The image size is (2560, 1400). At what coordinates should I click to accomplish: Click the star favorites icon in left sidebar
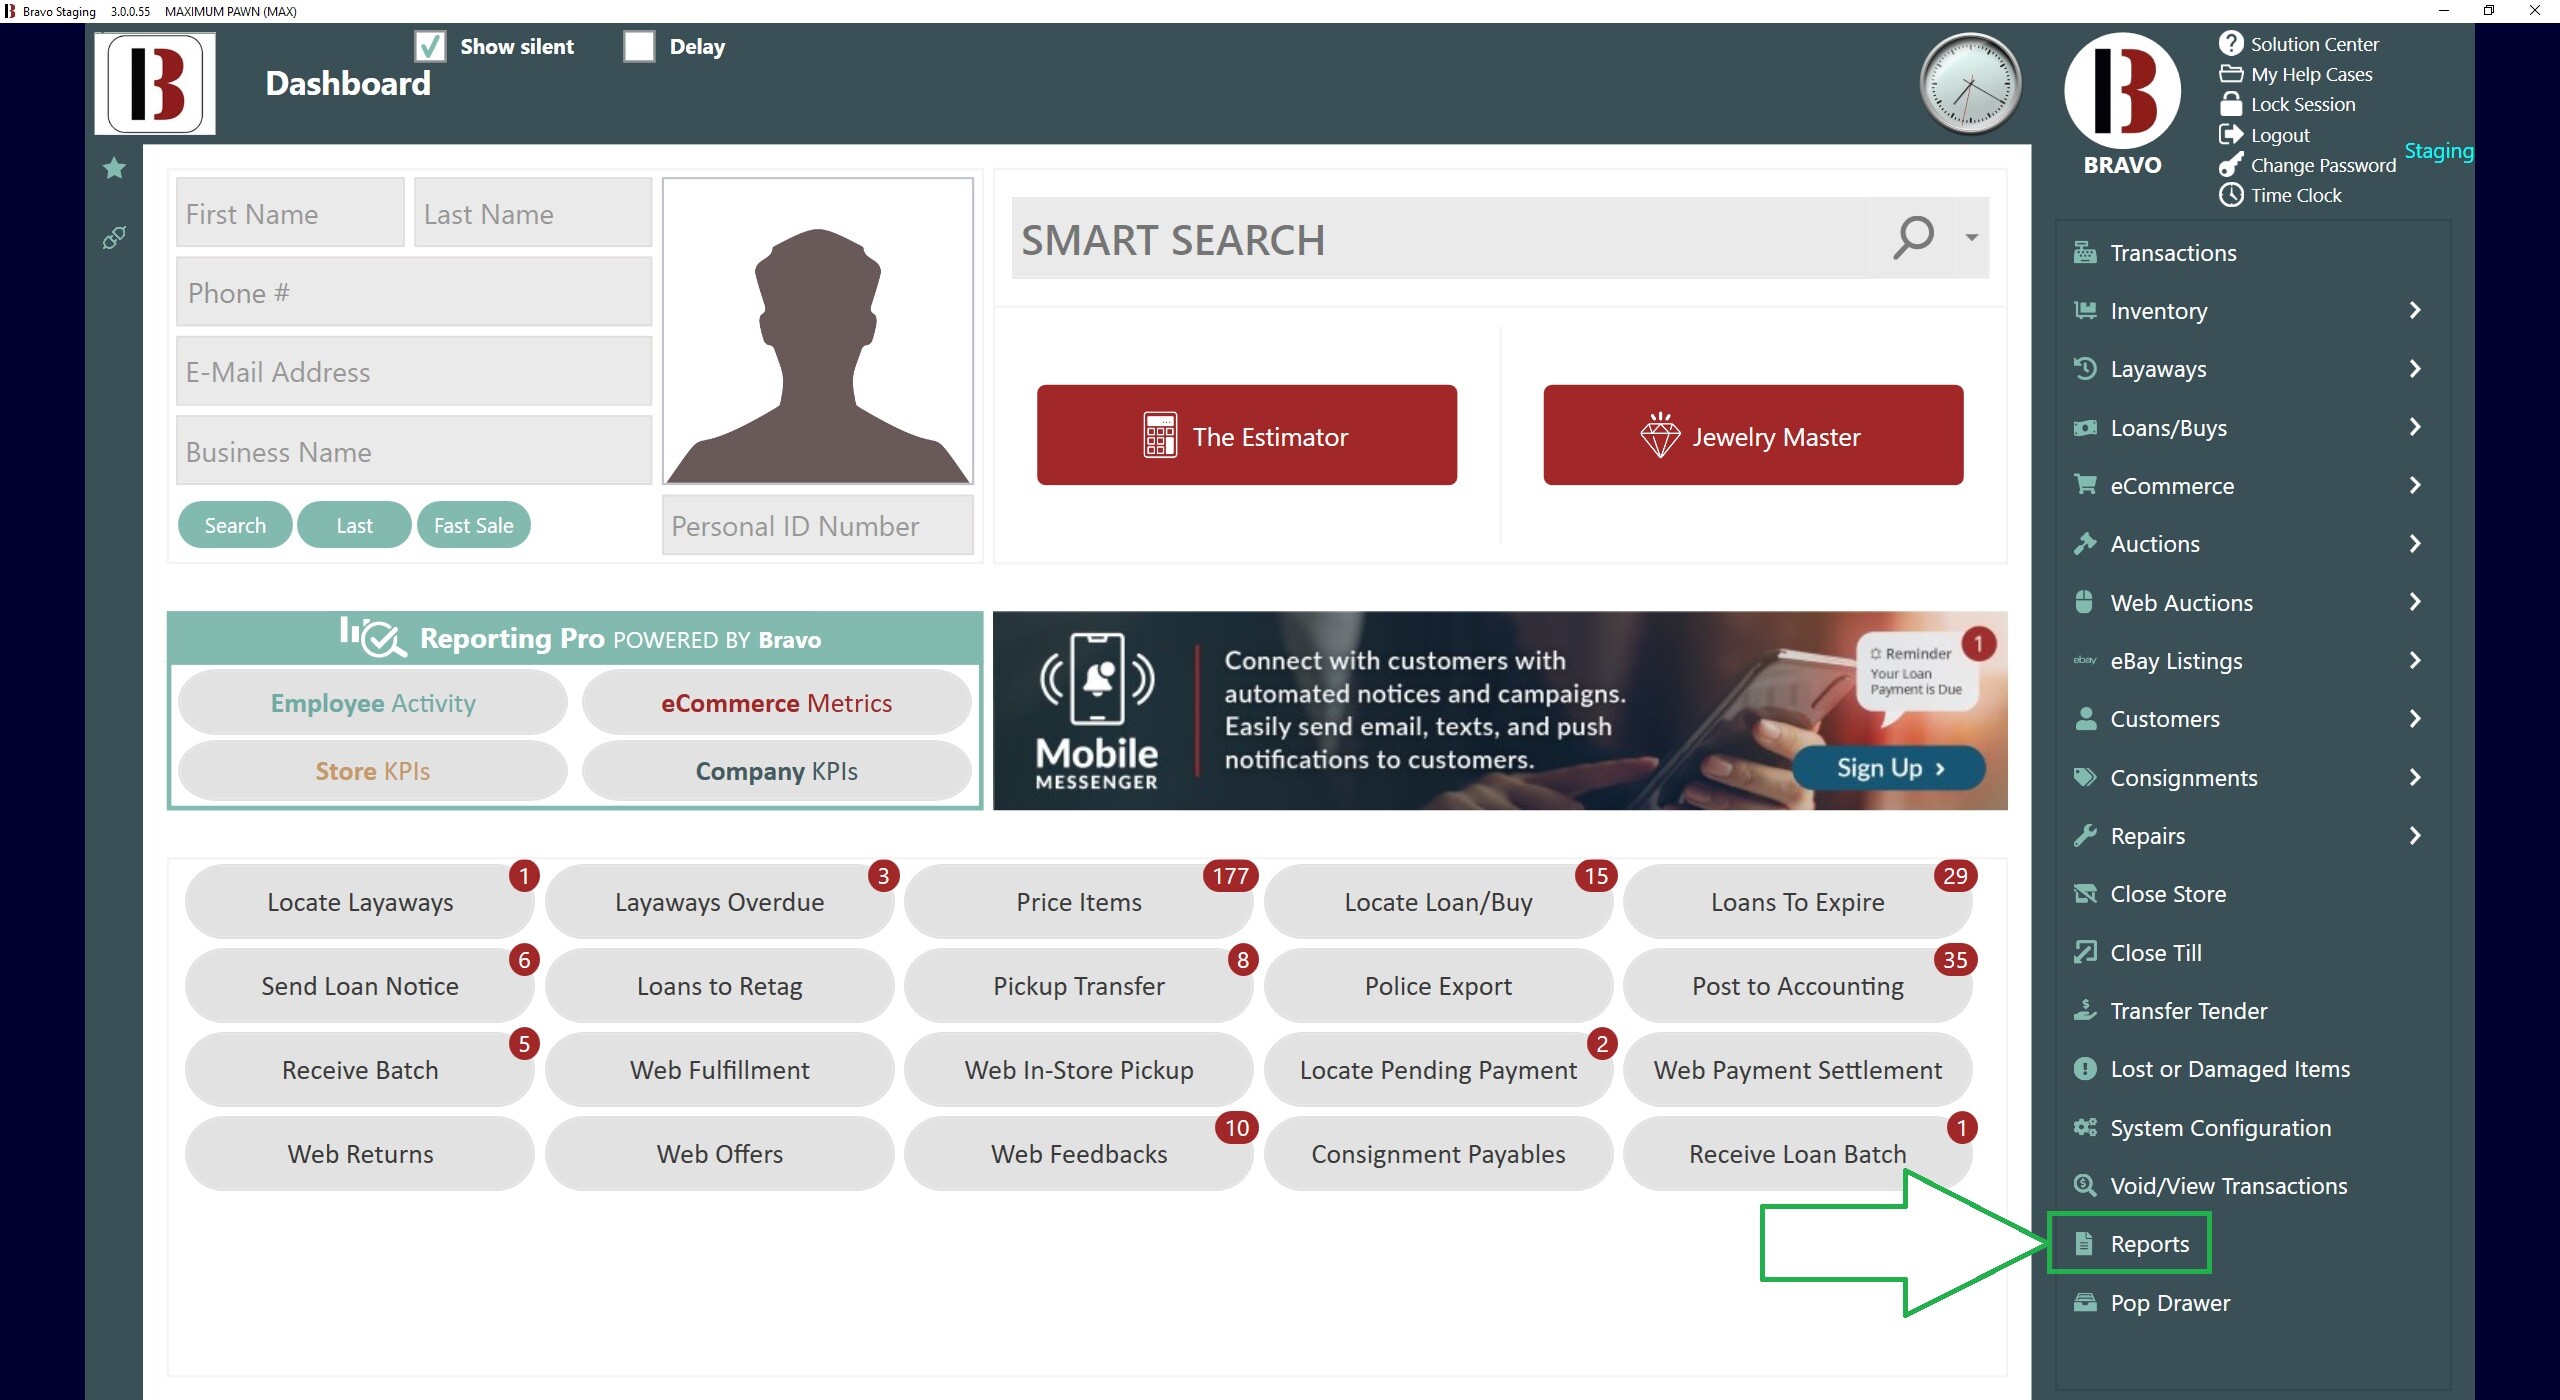point(114,168)
